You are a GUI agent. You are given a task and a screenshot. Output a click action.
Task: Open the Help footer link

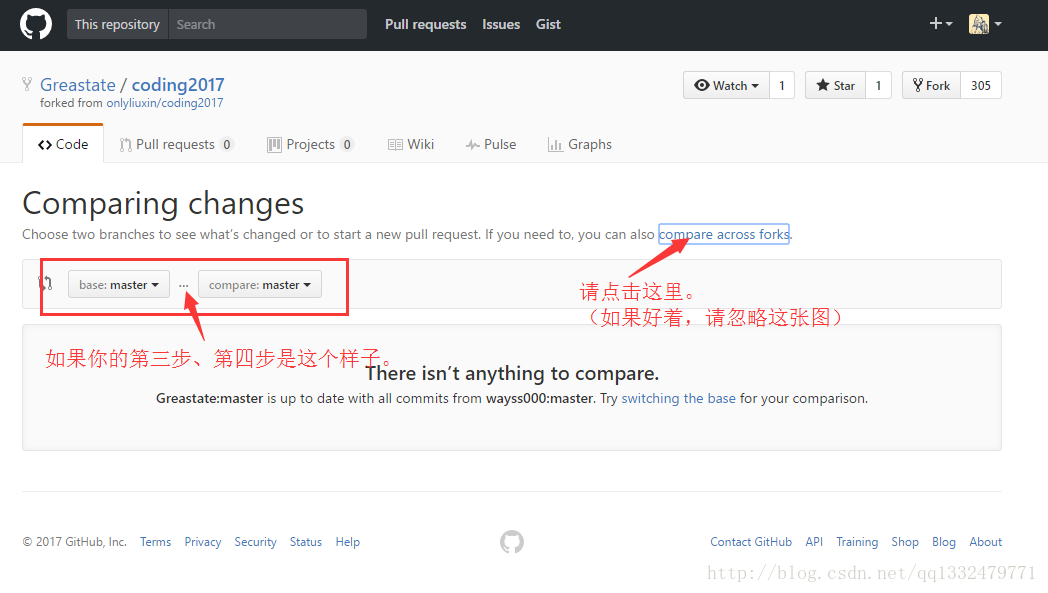[348, 542]
